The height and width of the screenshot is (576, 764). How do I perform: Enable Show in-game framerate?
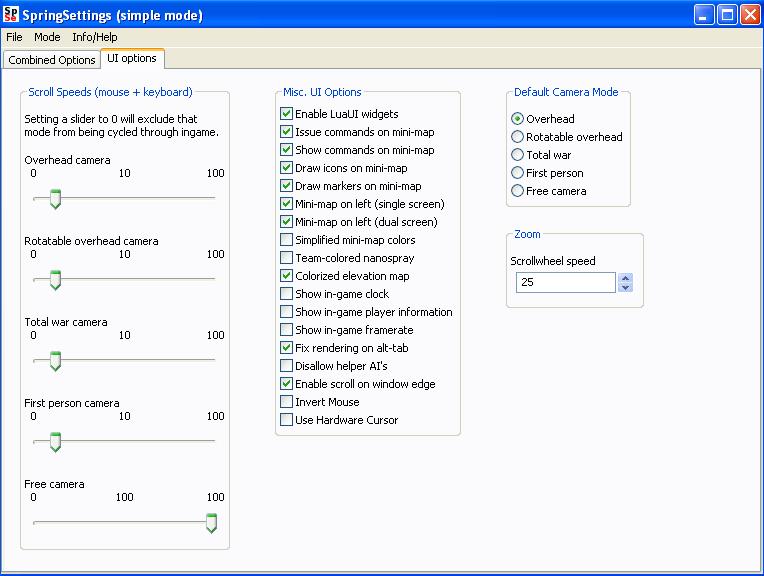pyautogui.click(x=286, y=330)
